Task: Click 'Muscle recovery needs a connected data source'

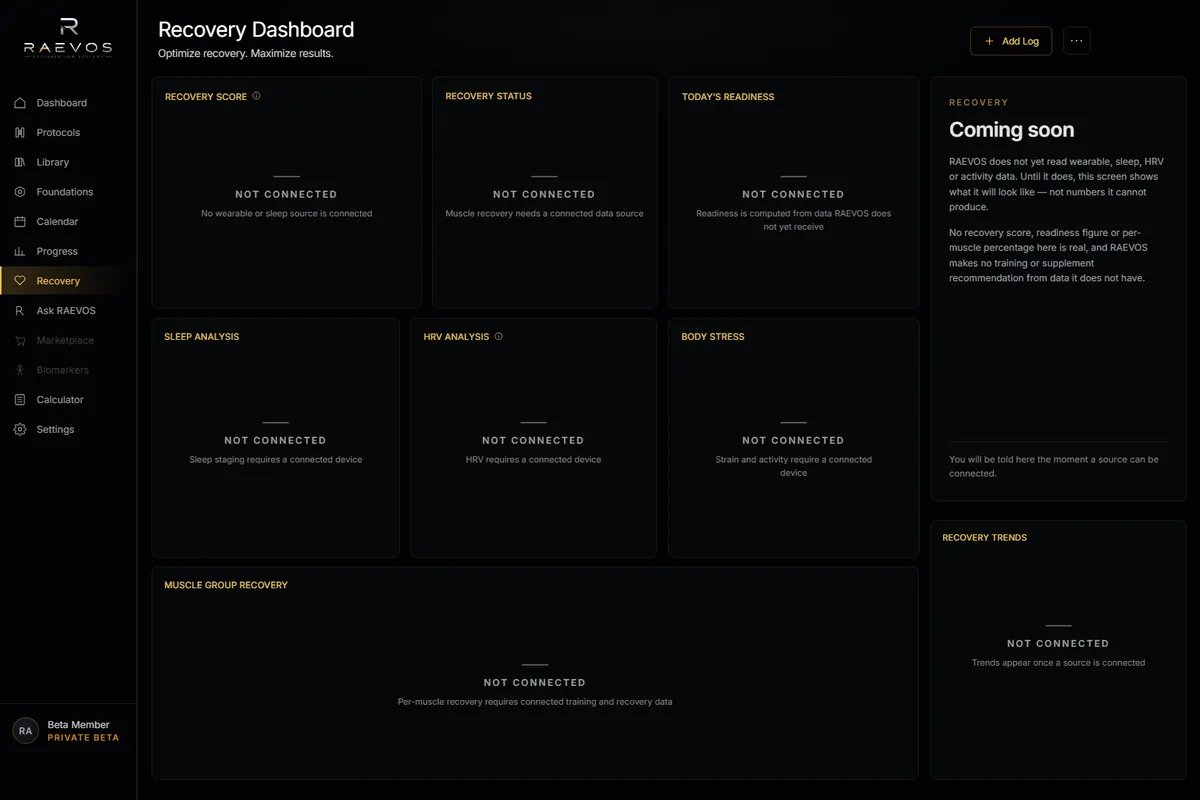Action: pos(544,214)
